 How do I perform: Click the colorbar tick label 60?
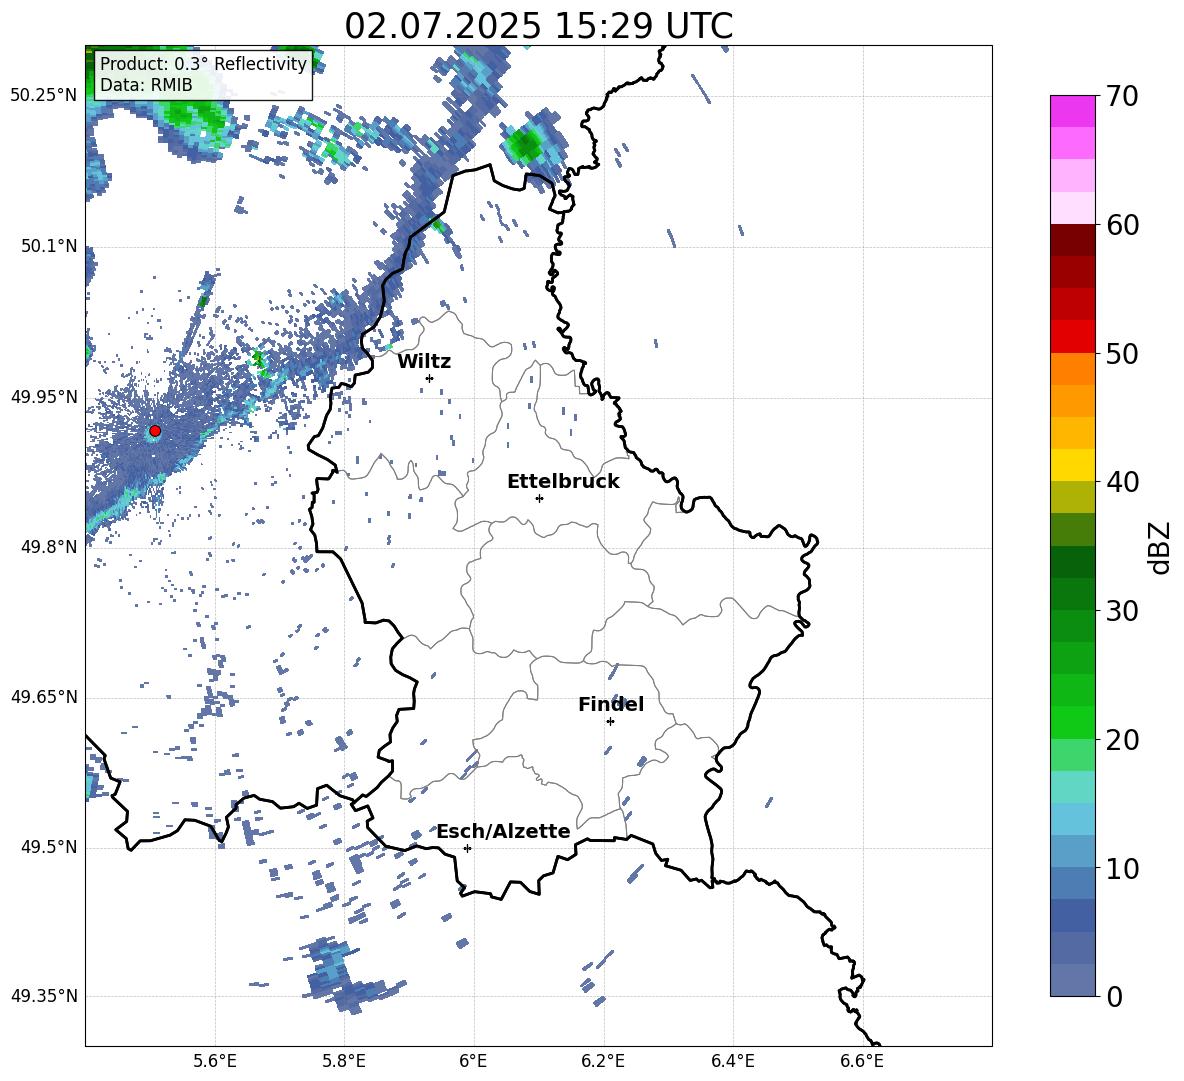point(1122,225)
